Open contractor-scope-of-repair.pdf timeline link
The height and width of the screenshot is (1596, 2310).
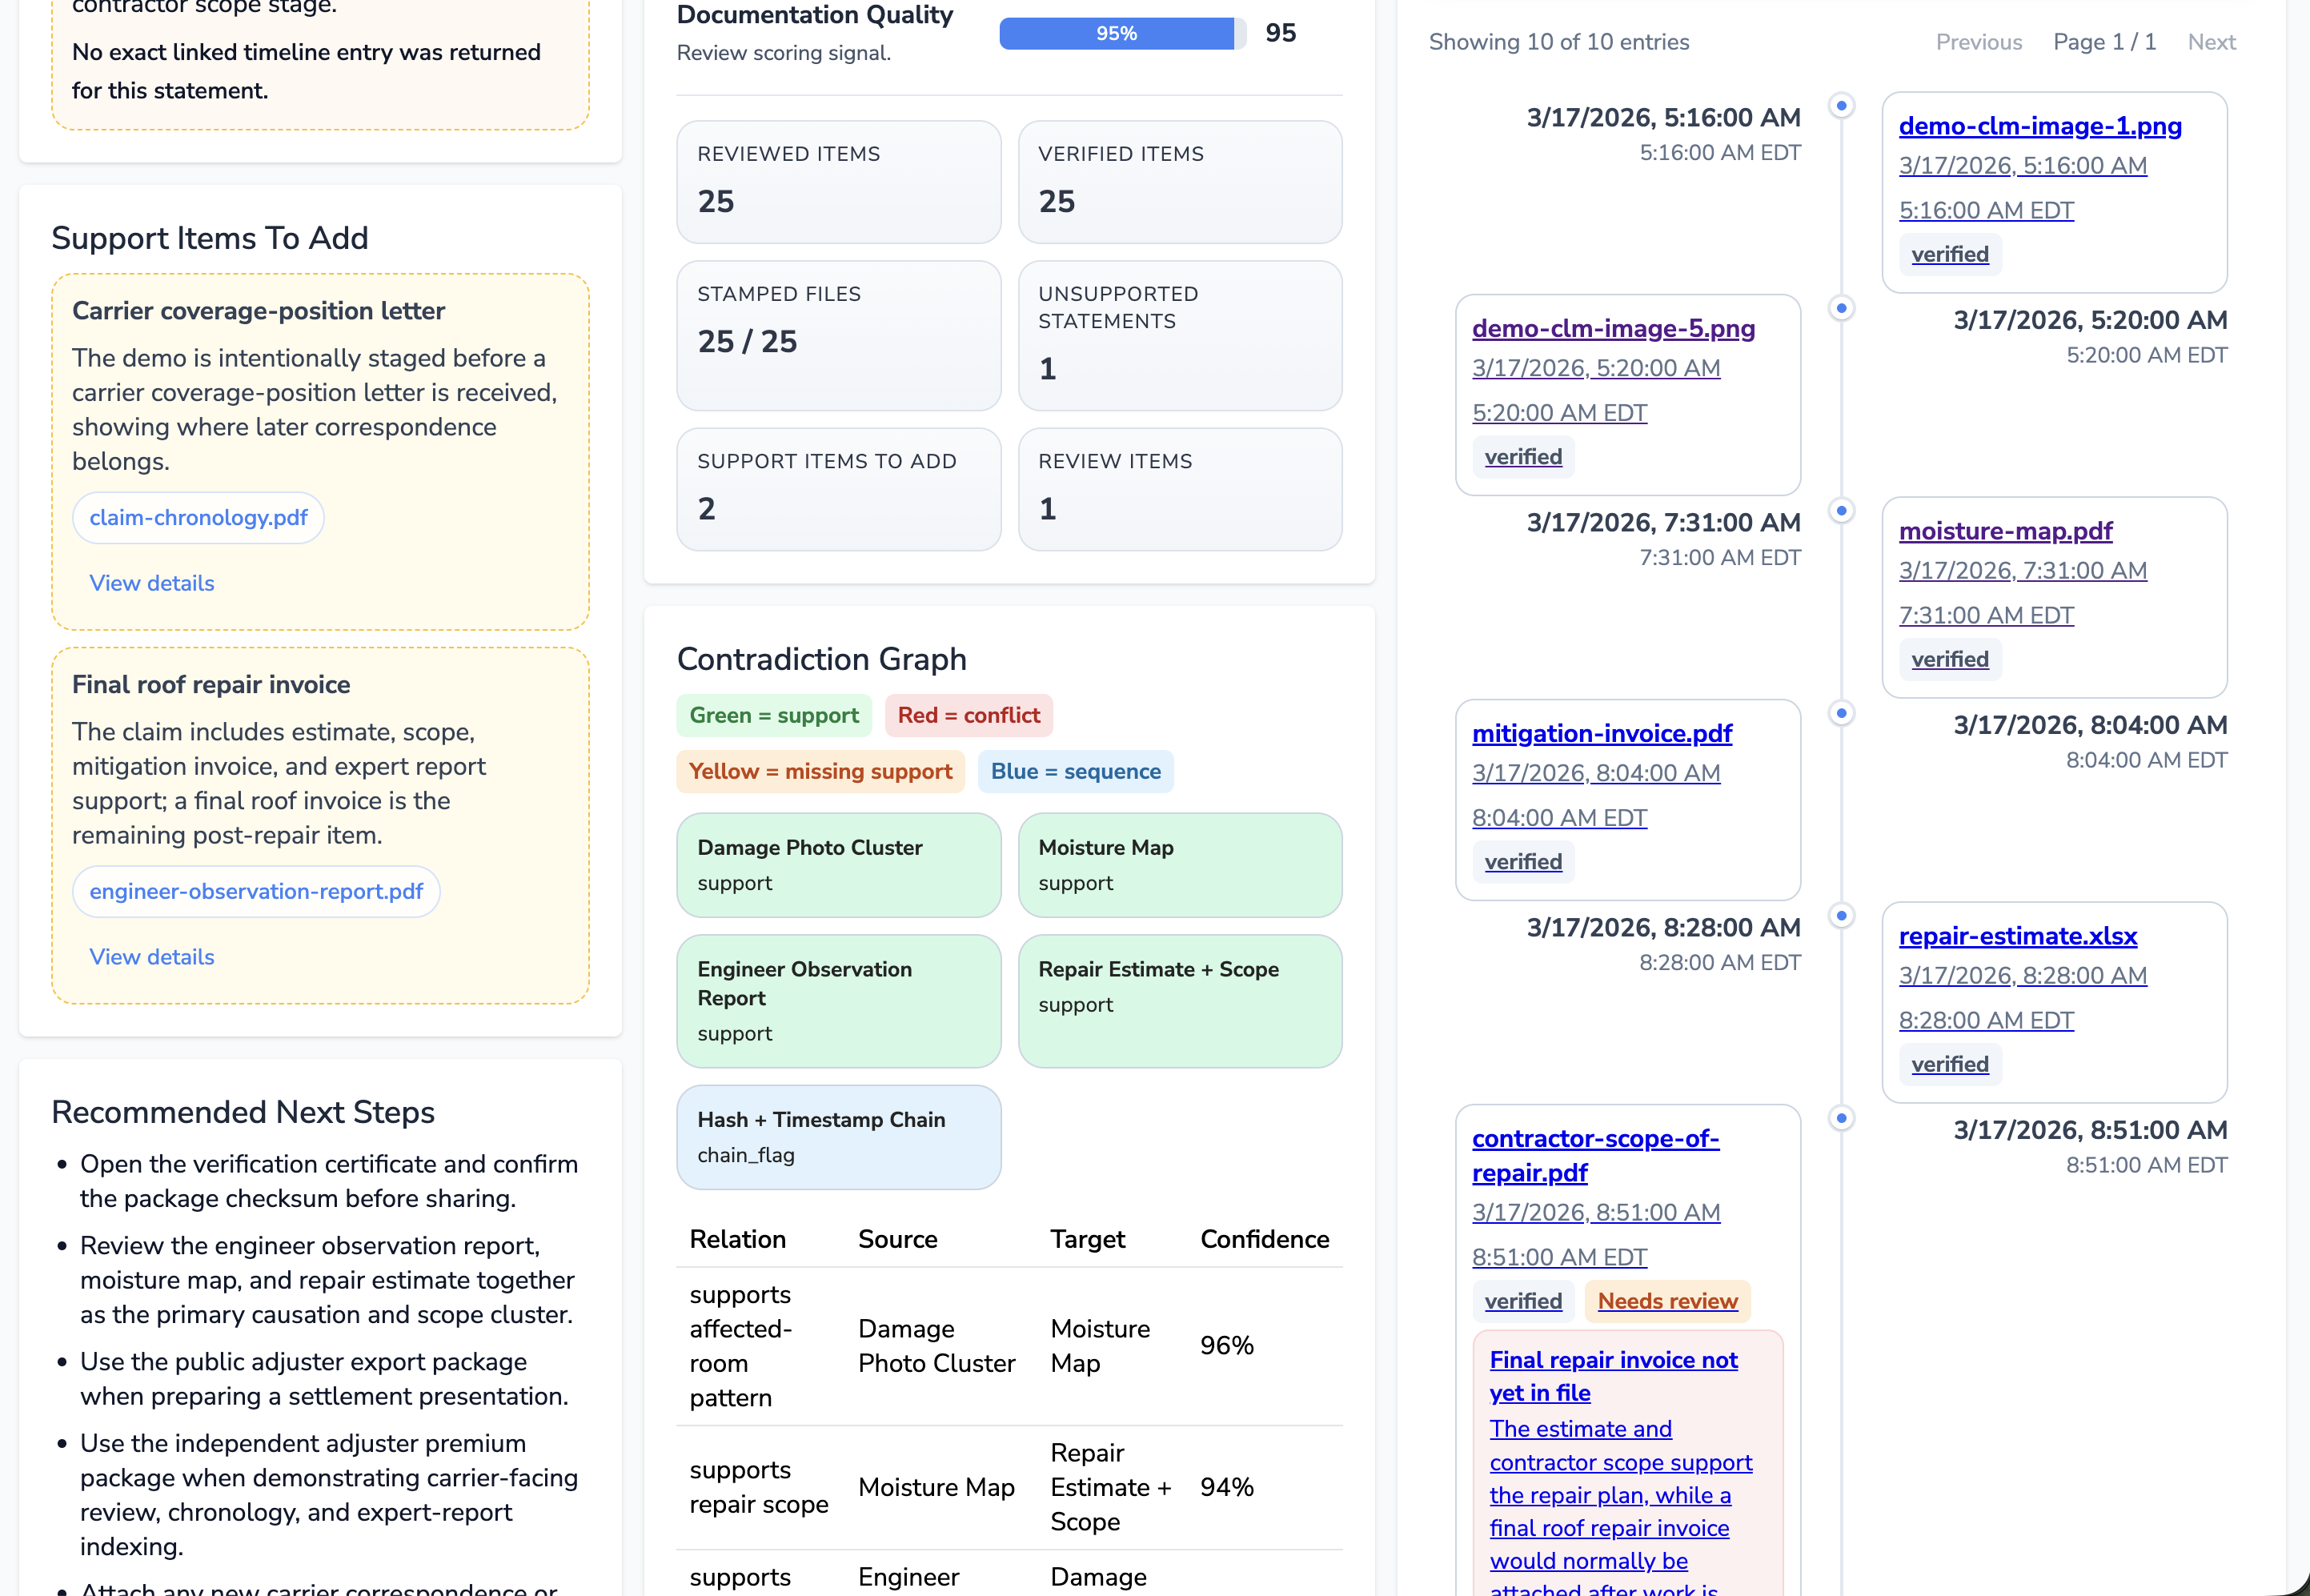tap(1595, 1155)
